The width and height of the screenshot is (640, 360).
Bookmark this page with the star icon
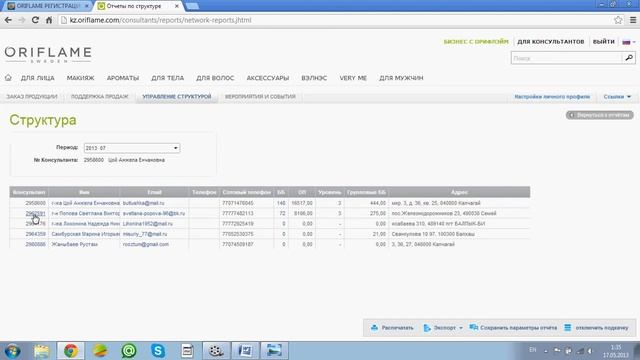pyautogui.click(x=618, y=20)
